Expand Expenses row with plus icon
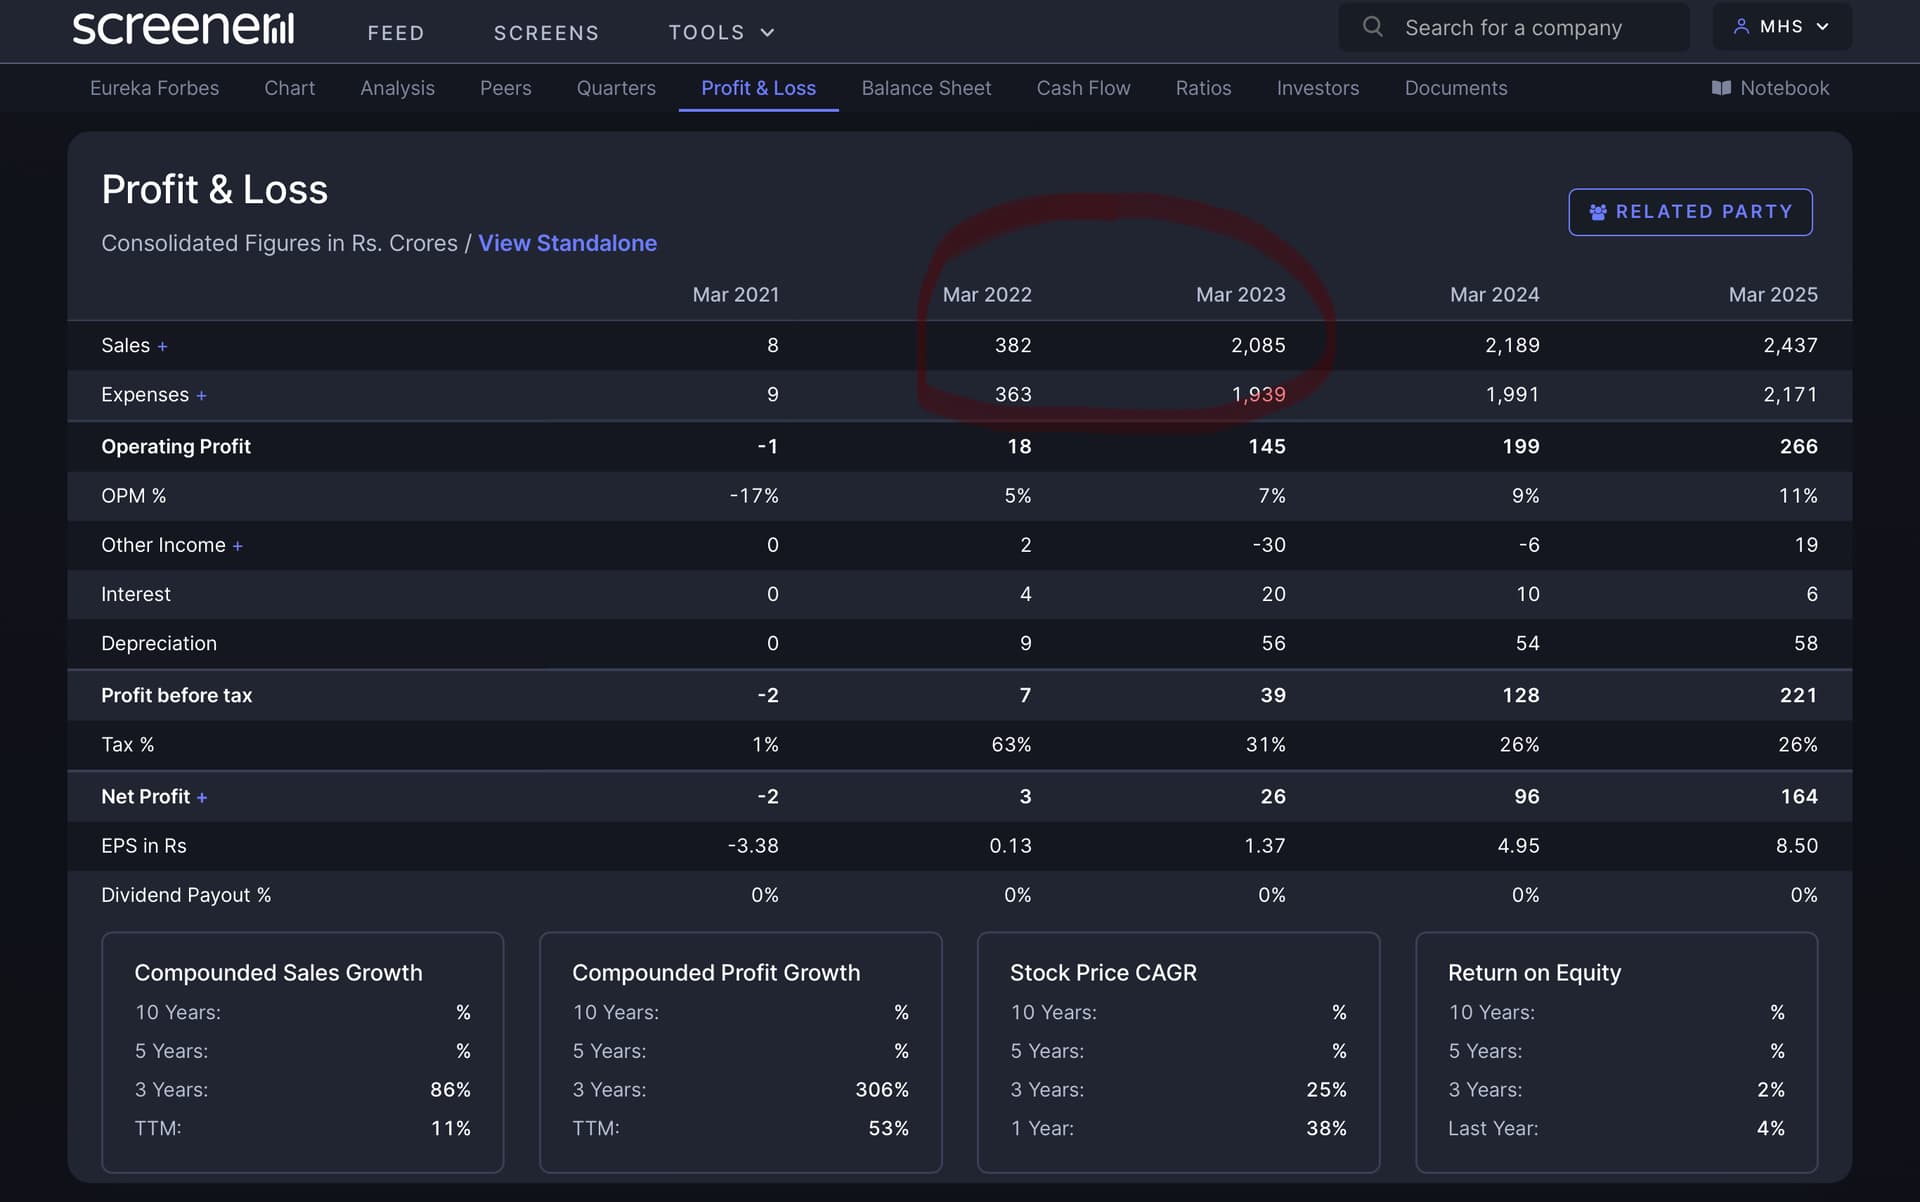The image size is (1920, 1202). click(x=201, y=396)
